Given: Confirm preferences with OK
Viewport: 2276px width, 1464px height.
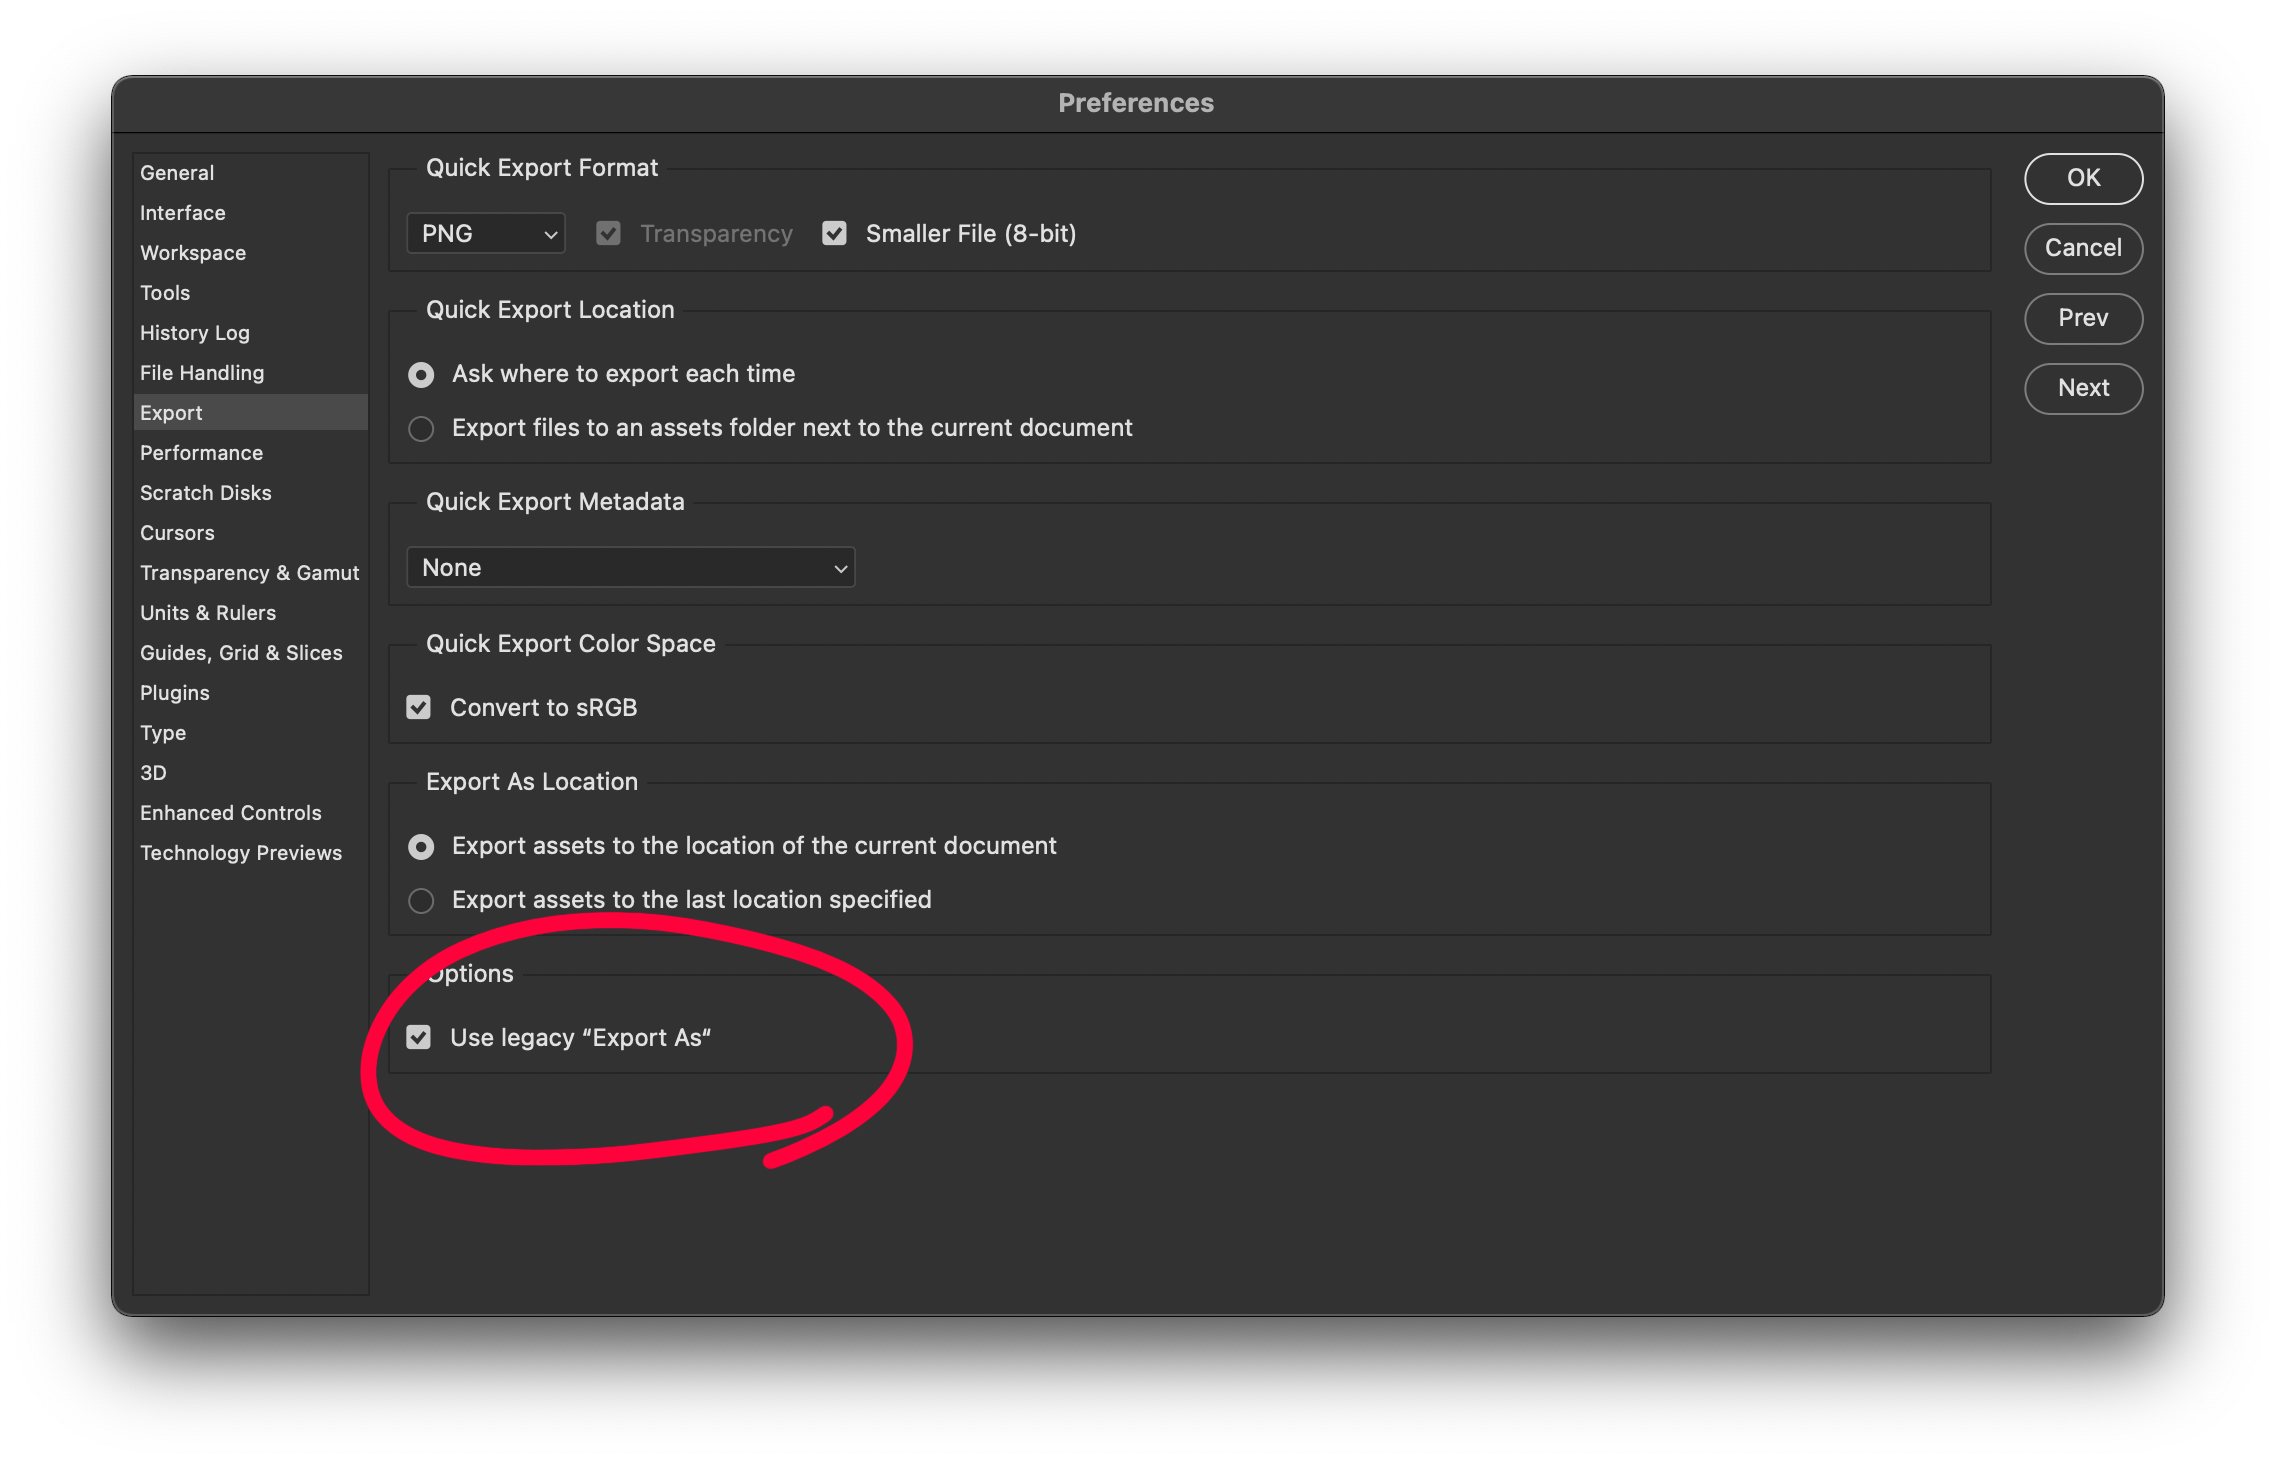Looking at the screenshot, I should [x=2083, y=178].
